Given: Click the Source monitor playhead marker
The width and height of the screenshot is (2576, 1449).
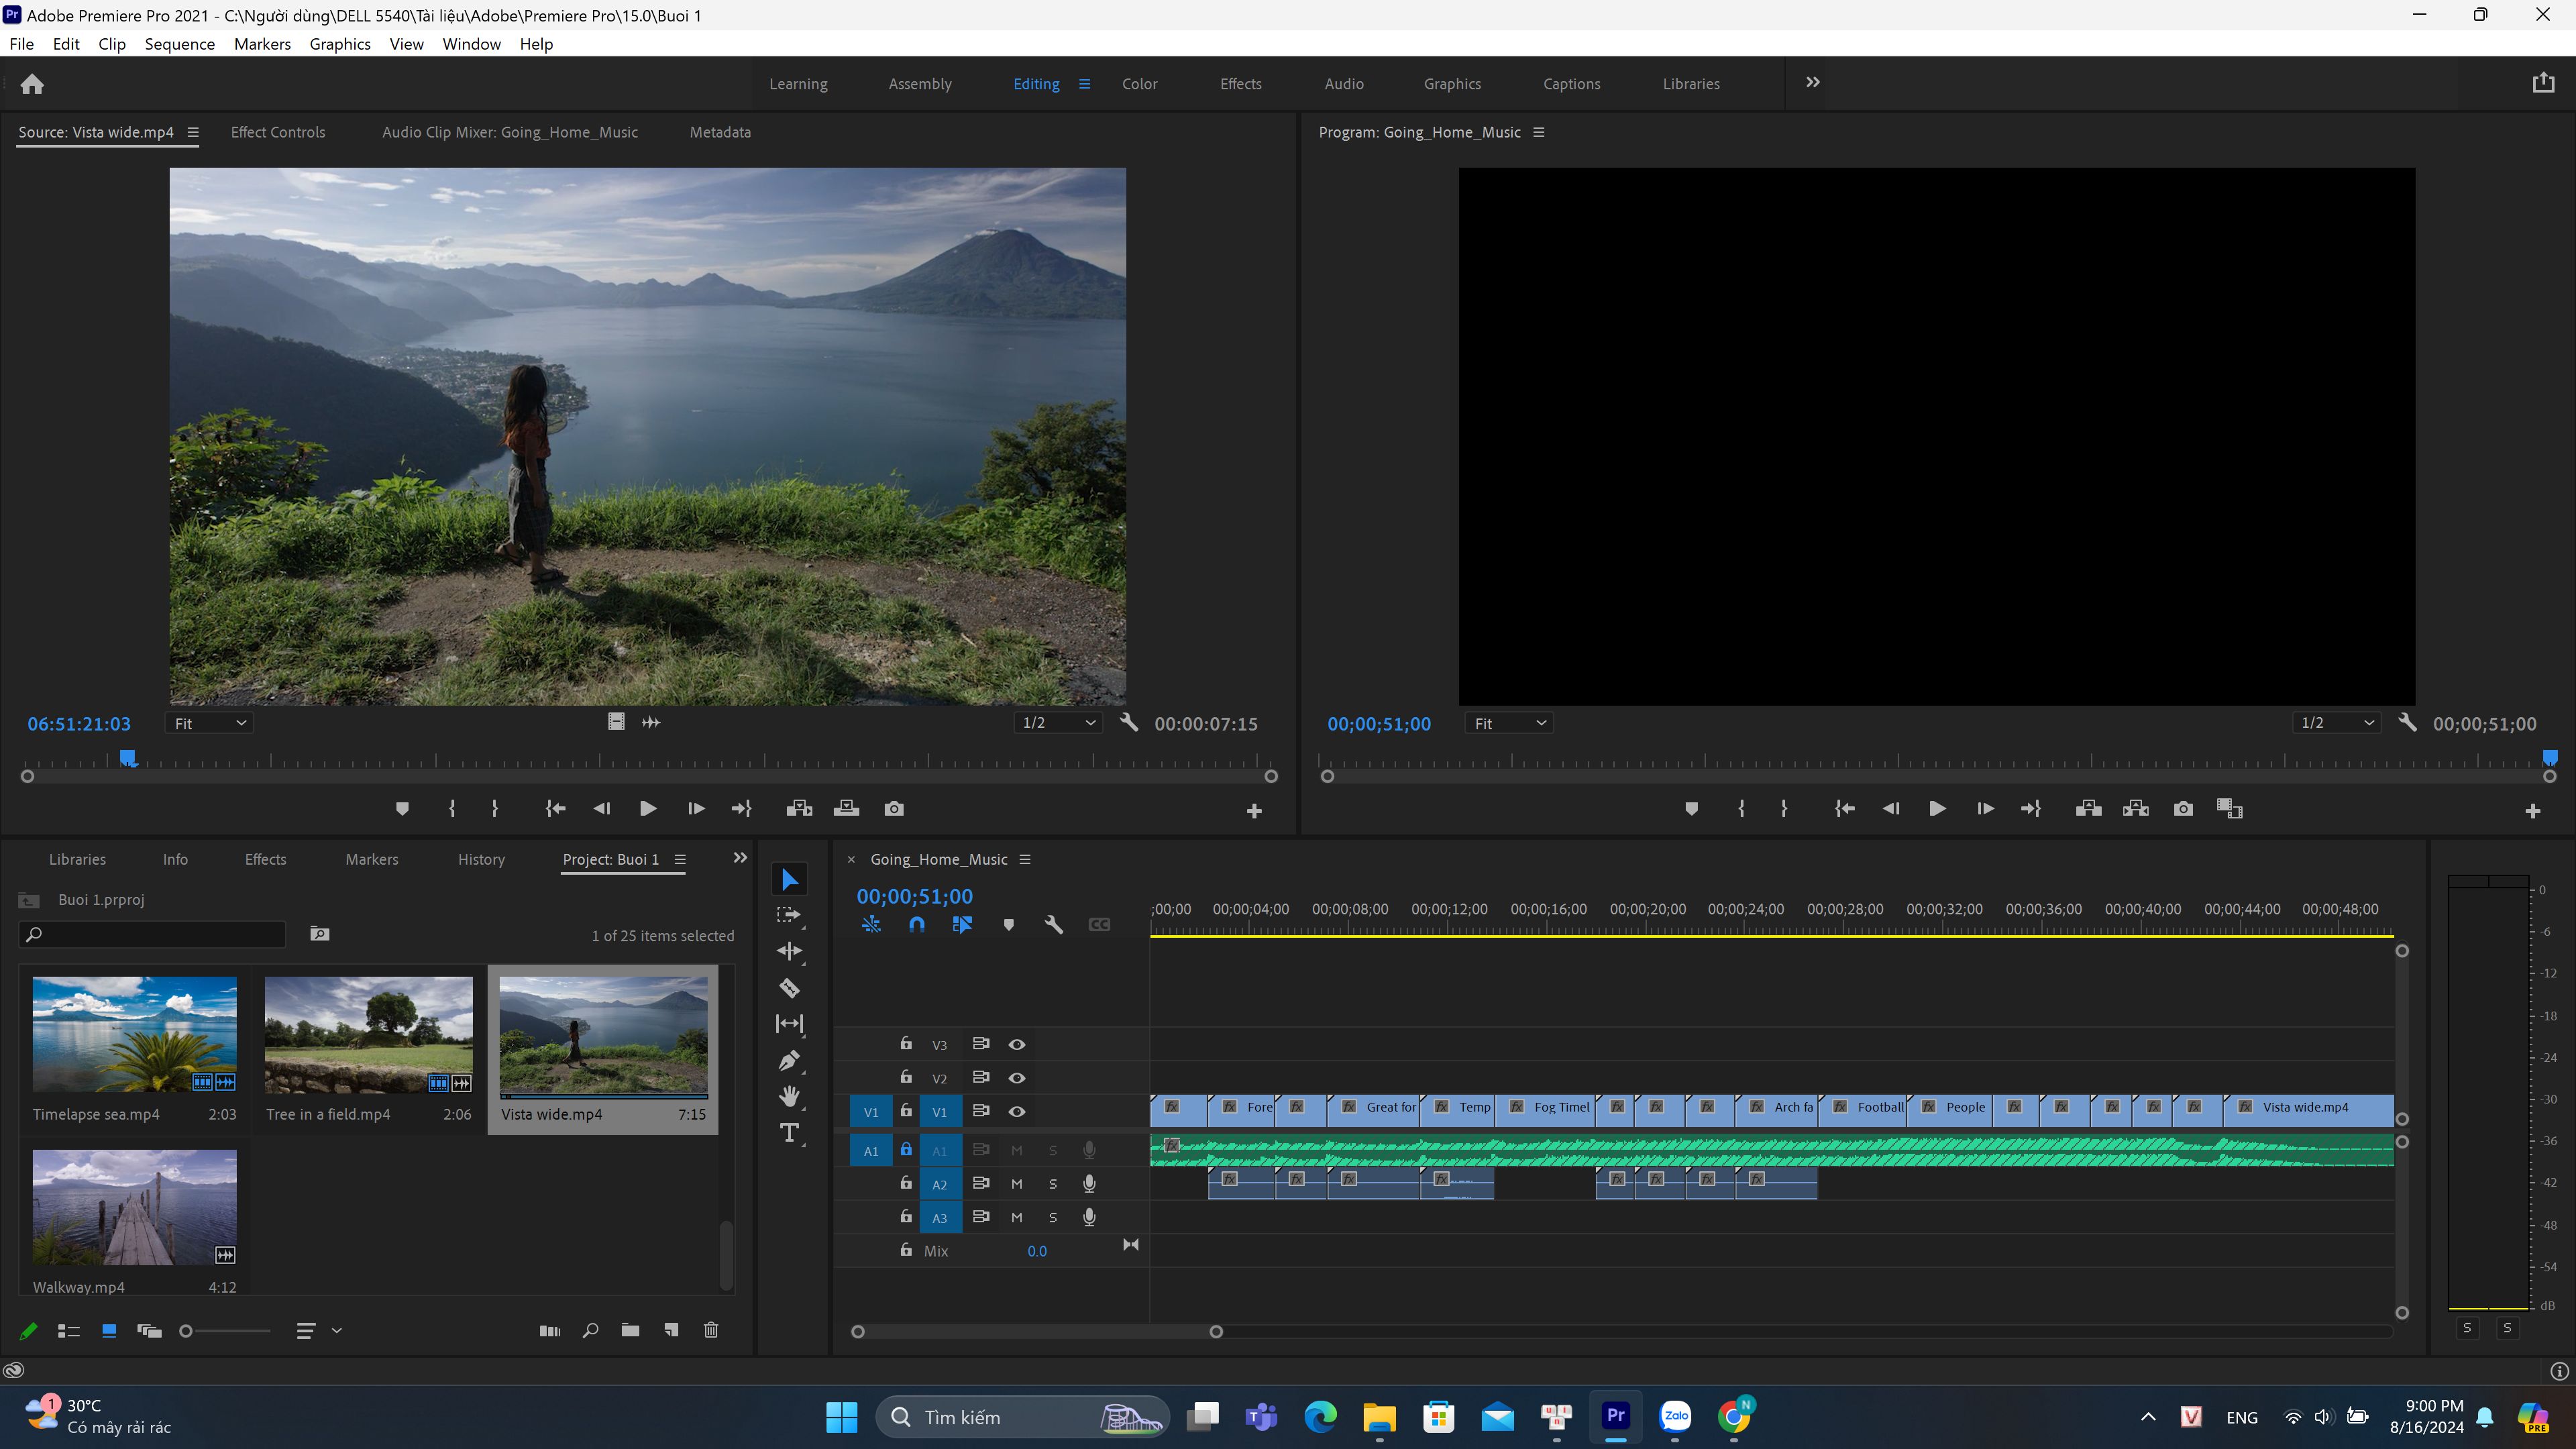Looking at the screenshot, I should tap(128, 758).
